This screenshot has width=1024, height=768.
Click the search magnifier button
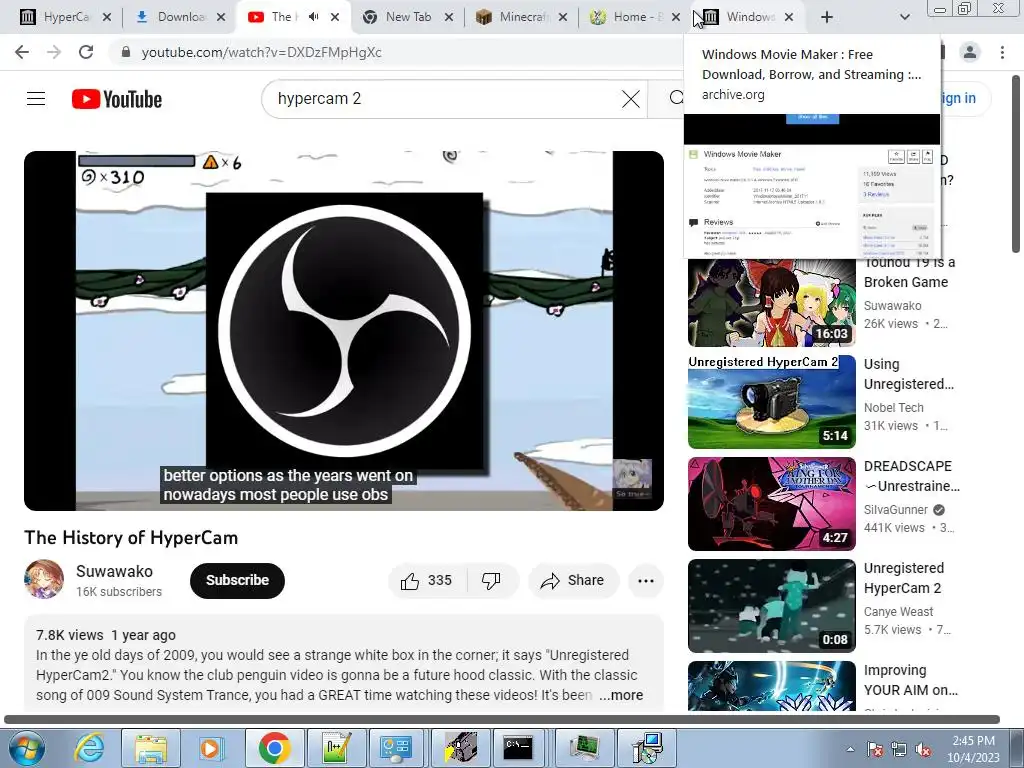tap(676, 99)
